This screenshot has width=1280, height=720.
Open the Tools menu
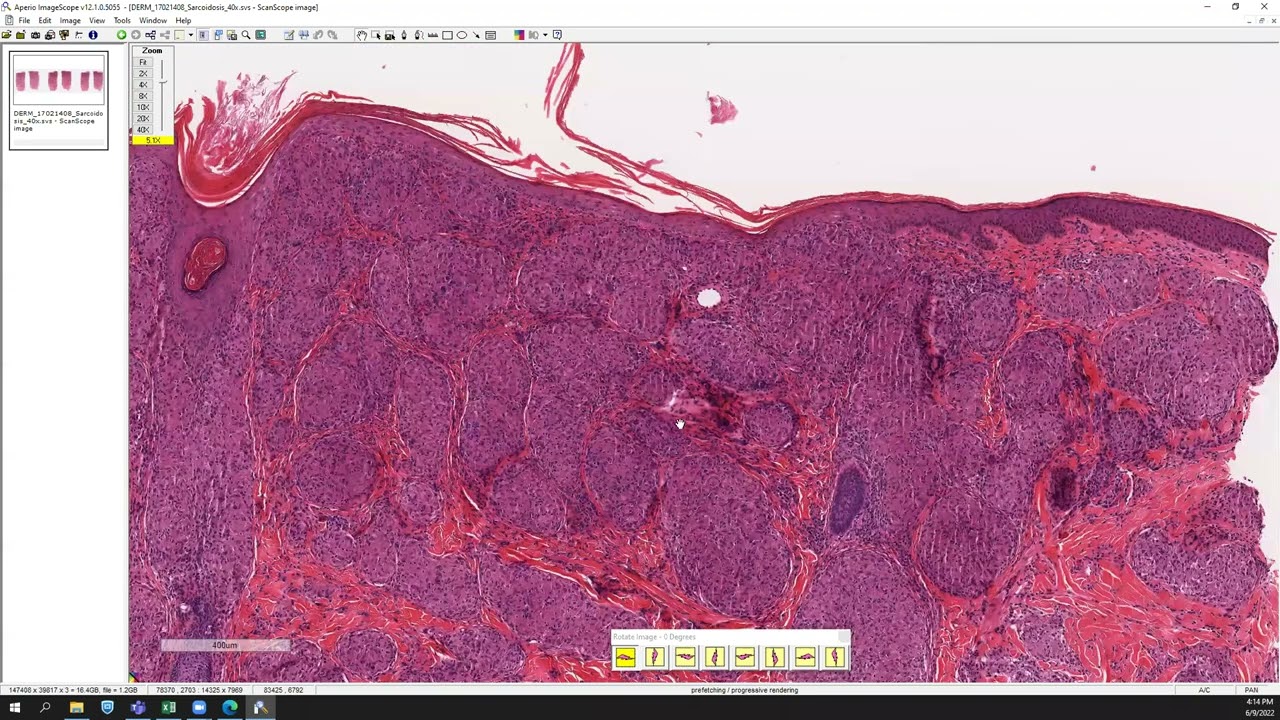point(122,20)
